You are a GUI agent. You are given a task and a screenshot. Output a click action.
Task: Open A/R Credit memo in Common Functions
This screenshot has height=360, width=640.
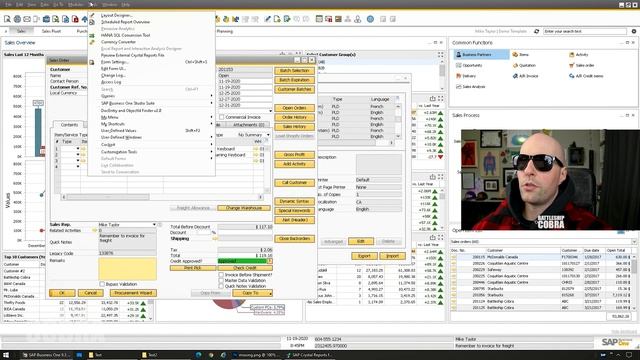click(x=586, y=76)
